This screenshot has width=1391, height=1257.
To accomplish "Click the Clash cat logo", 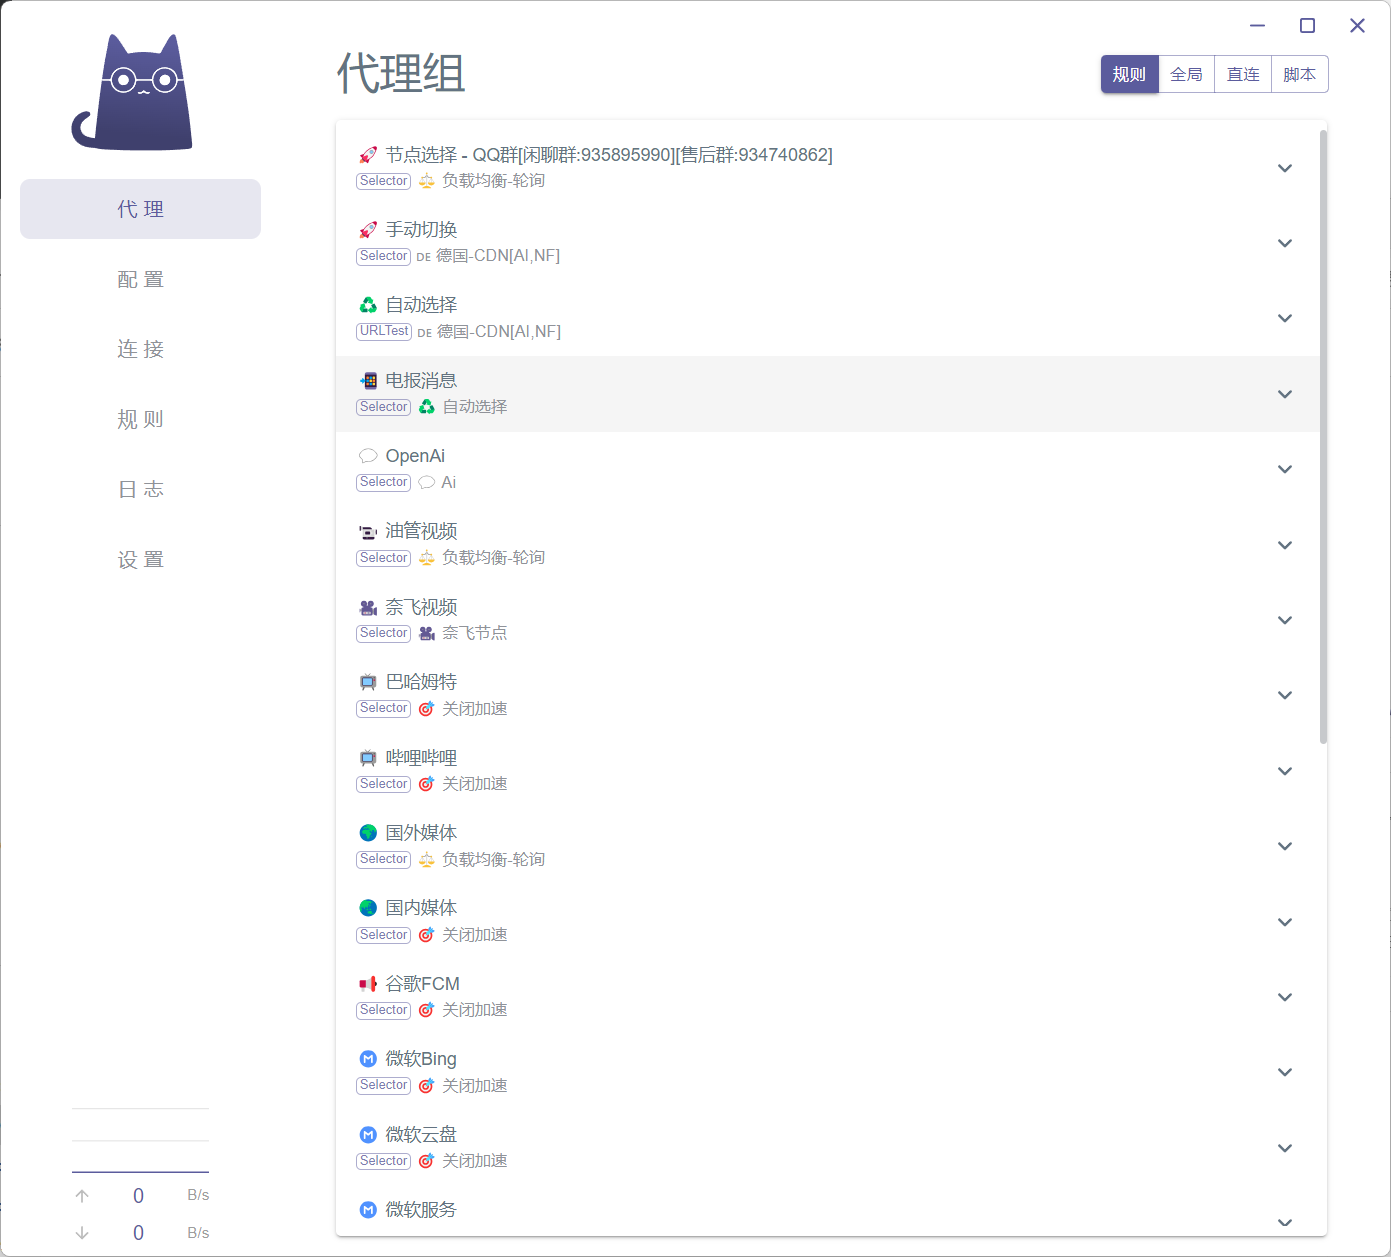I will click(133, 93).
